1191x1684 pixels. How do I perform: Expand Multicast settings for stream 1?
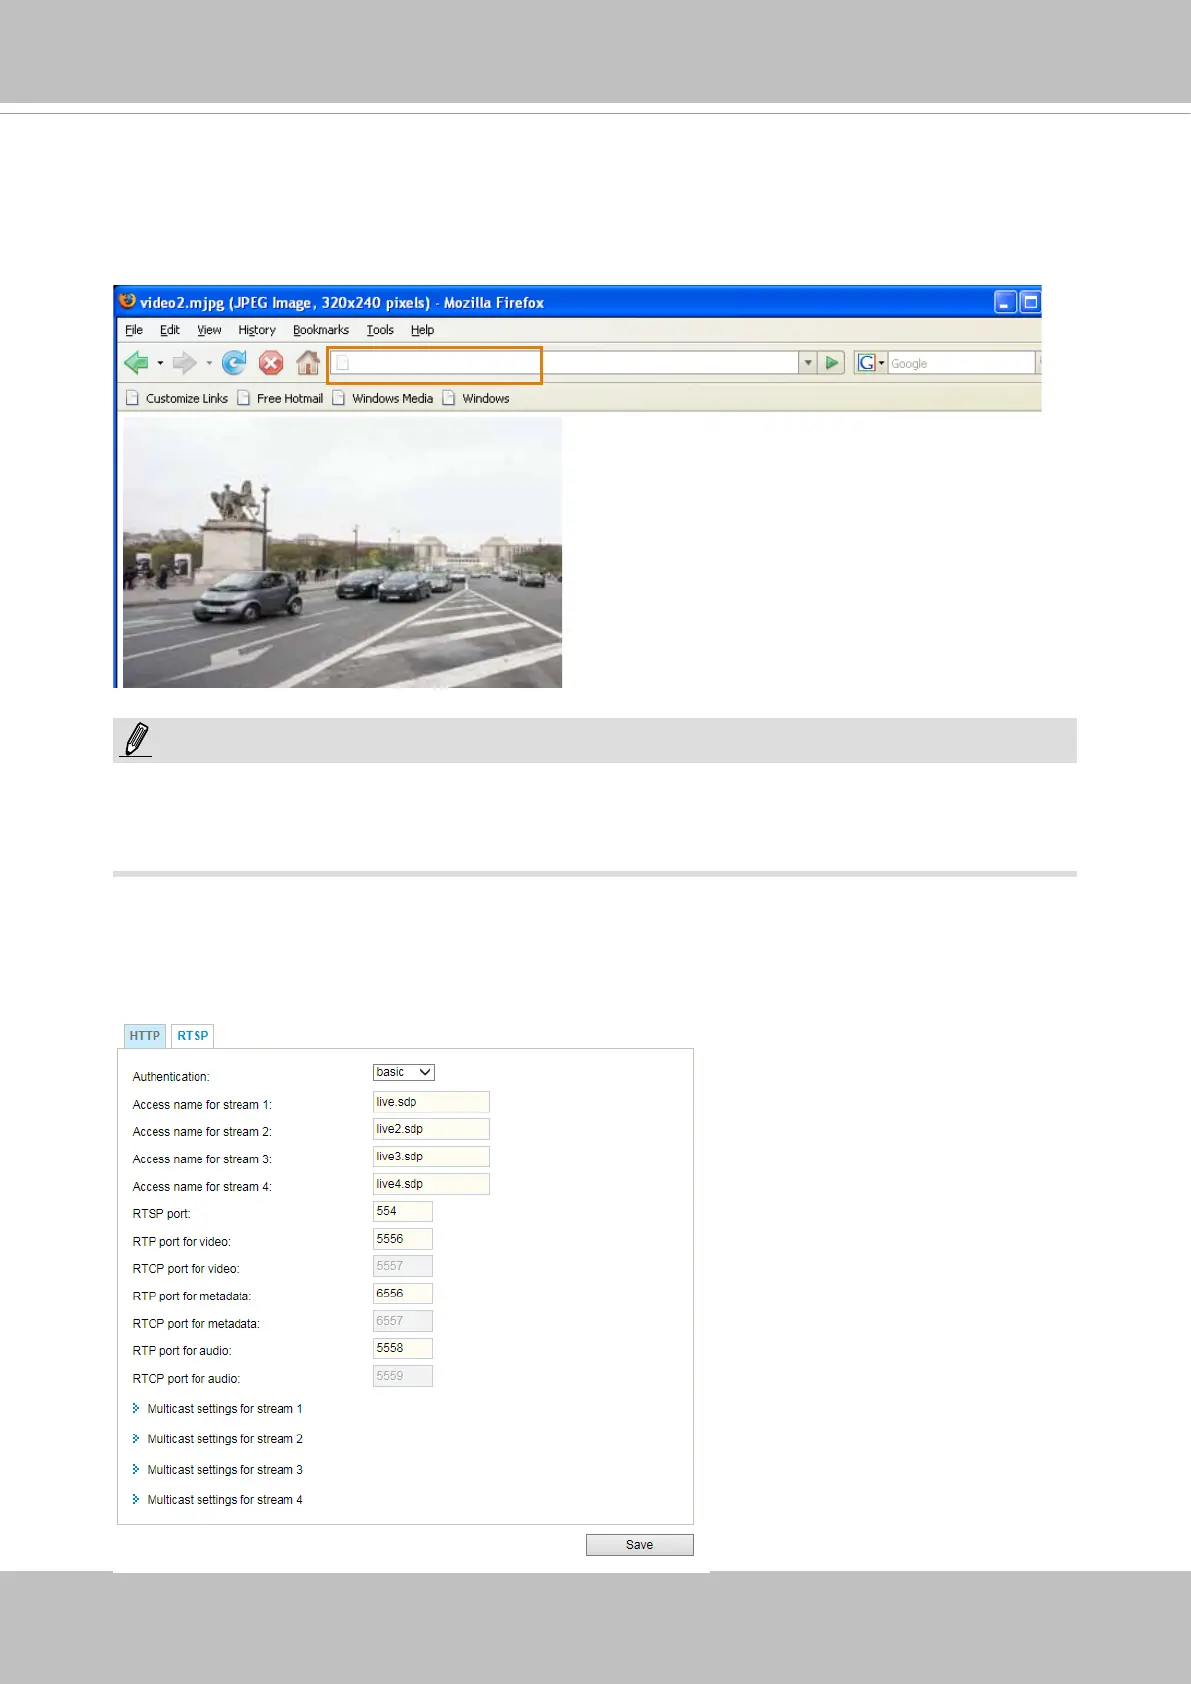217,1409
